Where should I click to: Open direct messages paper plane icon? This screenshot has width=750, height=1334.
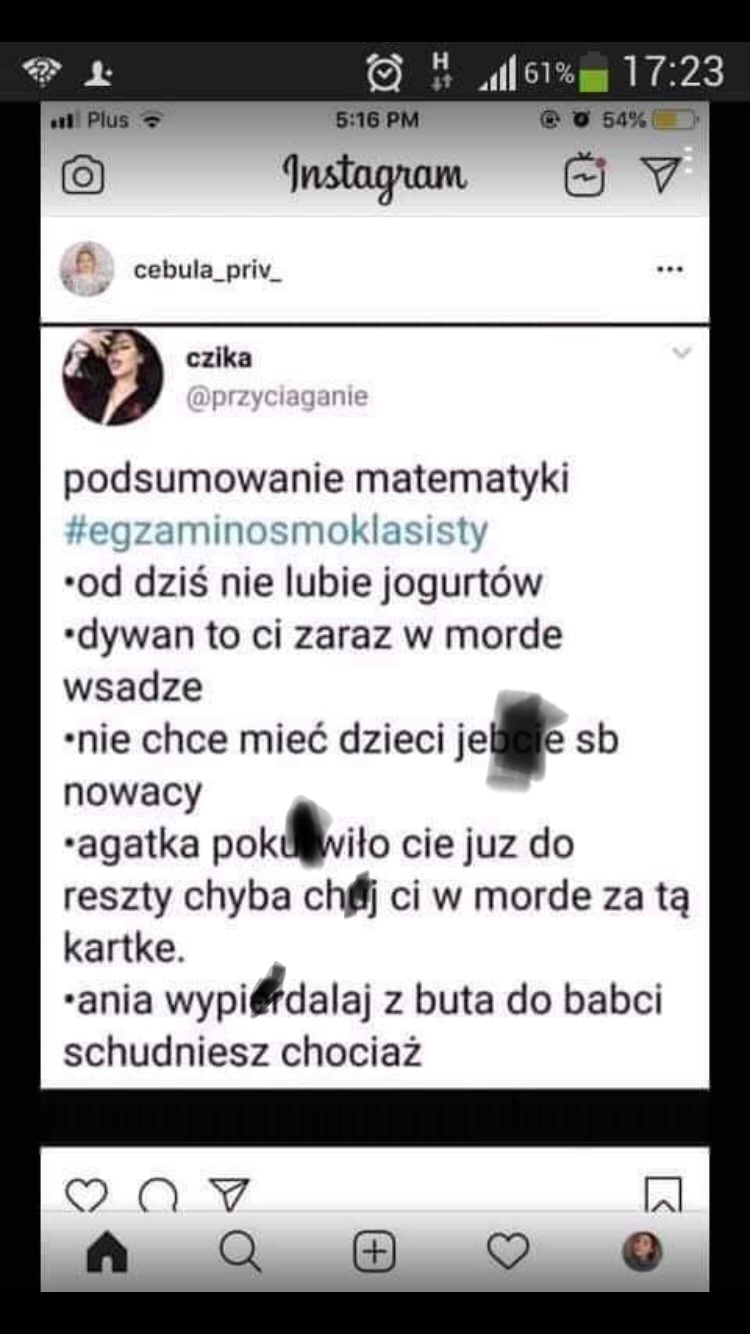pos(660,175)
